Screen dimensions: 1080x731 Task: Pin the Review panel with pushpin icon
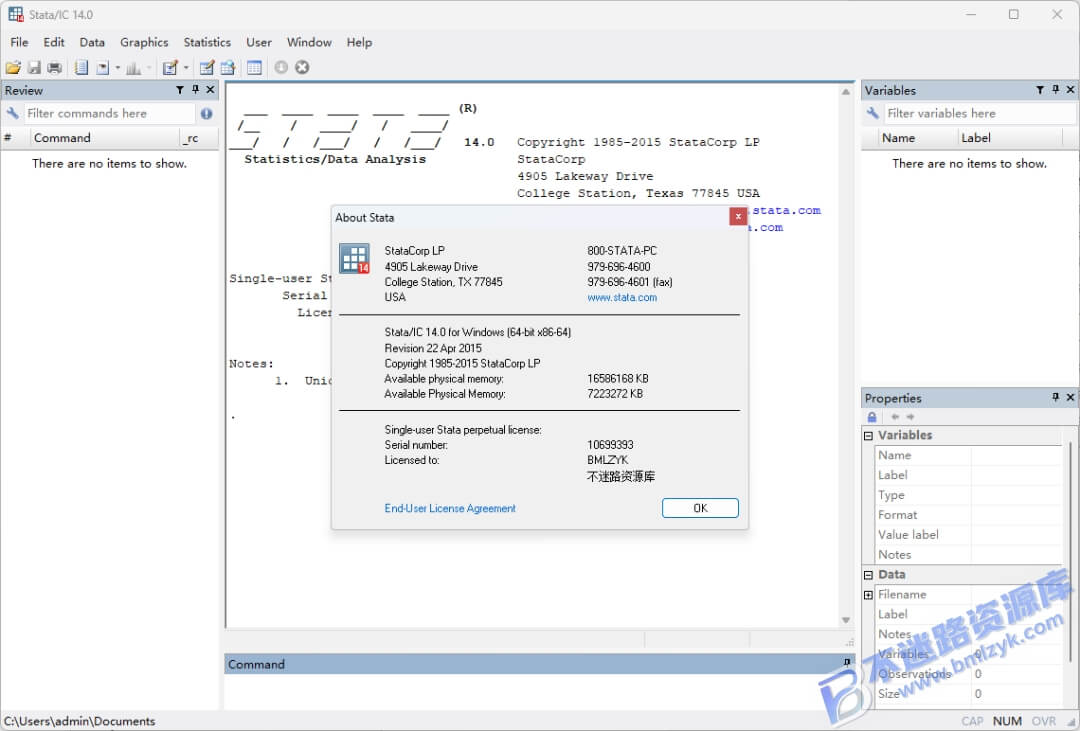(x=196, y=90)
